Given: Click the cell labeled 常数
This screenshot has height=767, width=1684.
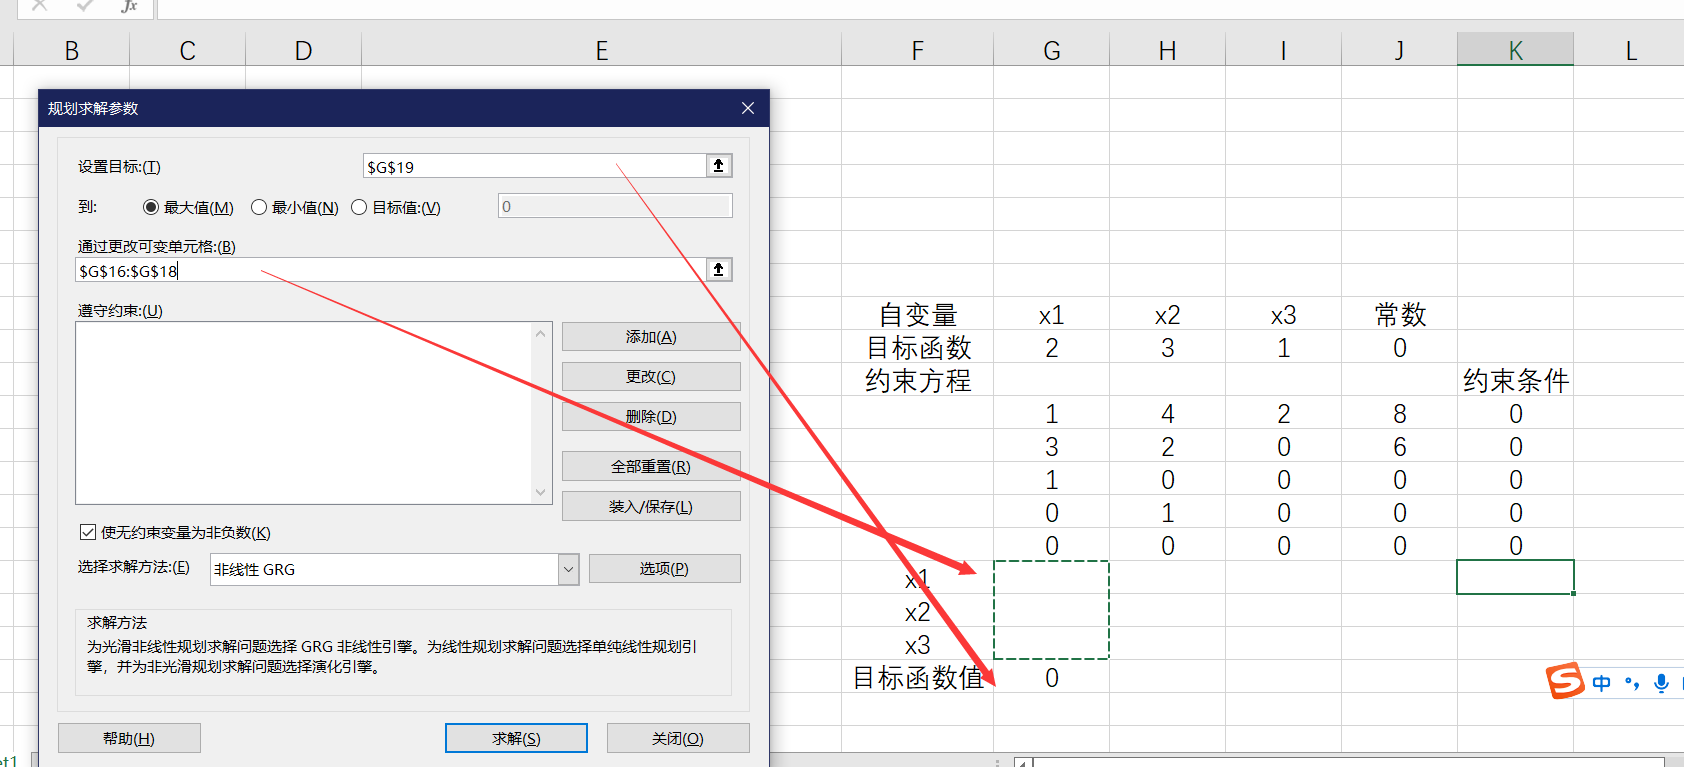Looking at the screenshot, I should [x=1400, y=315].
